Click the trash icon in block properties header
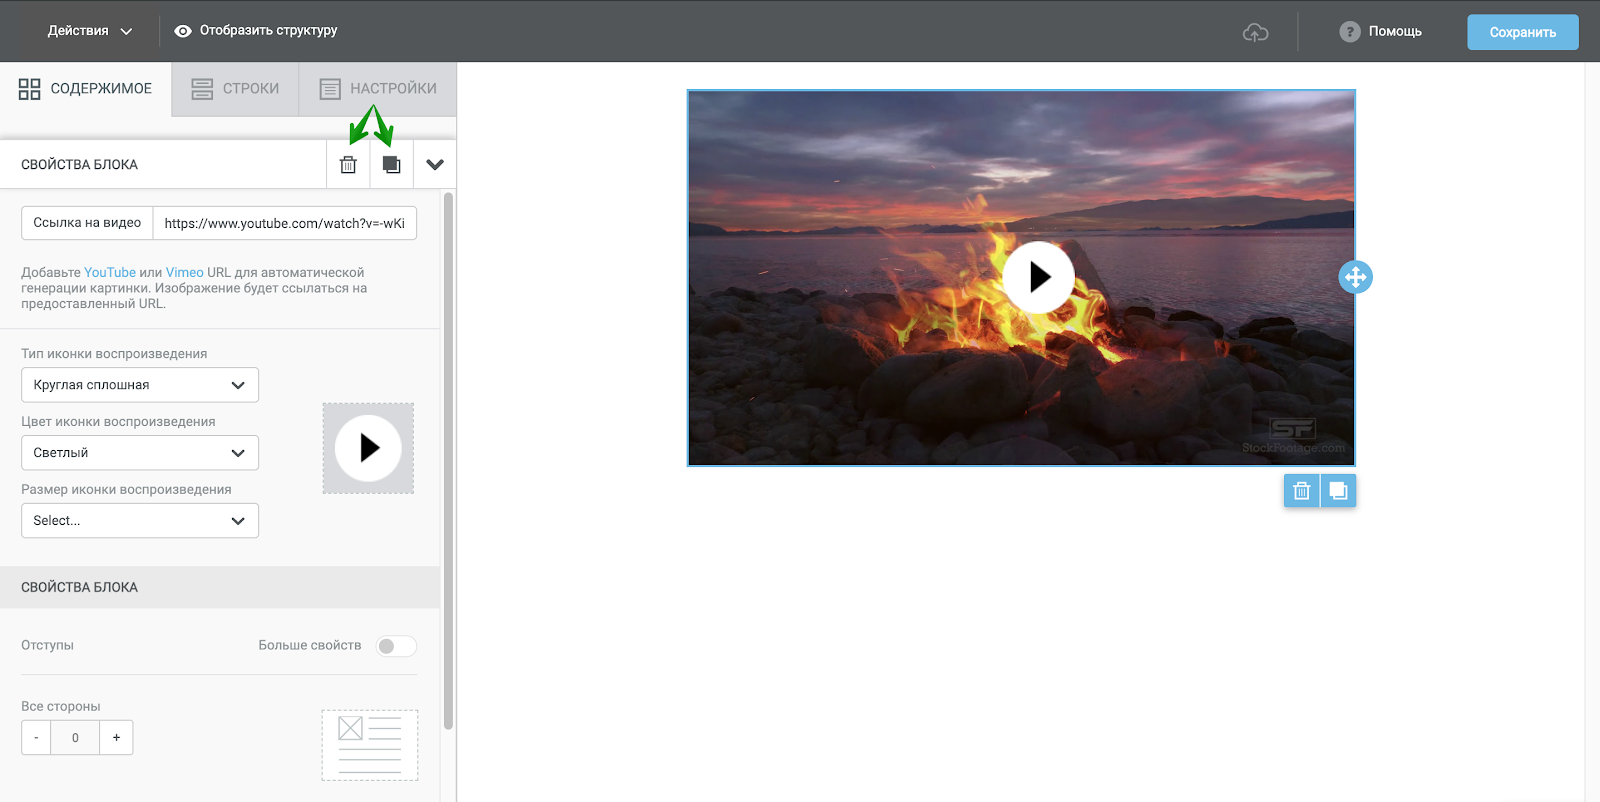 348,165
